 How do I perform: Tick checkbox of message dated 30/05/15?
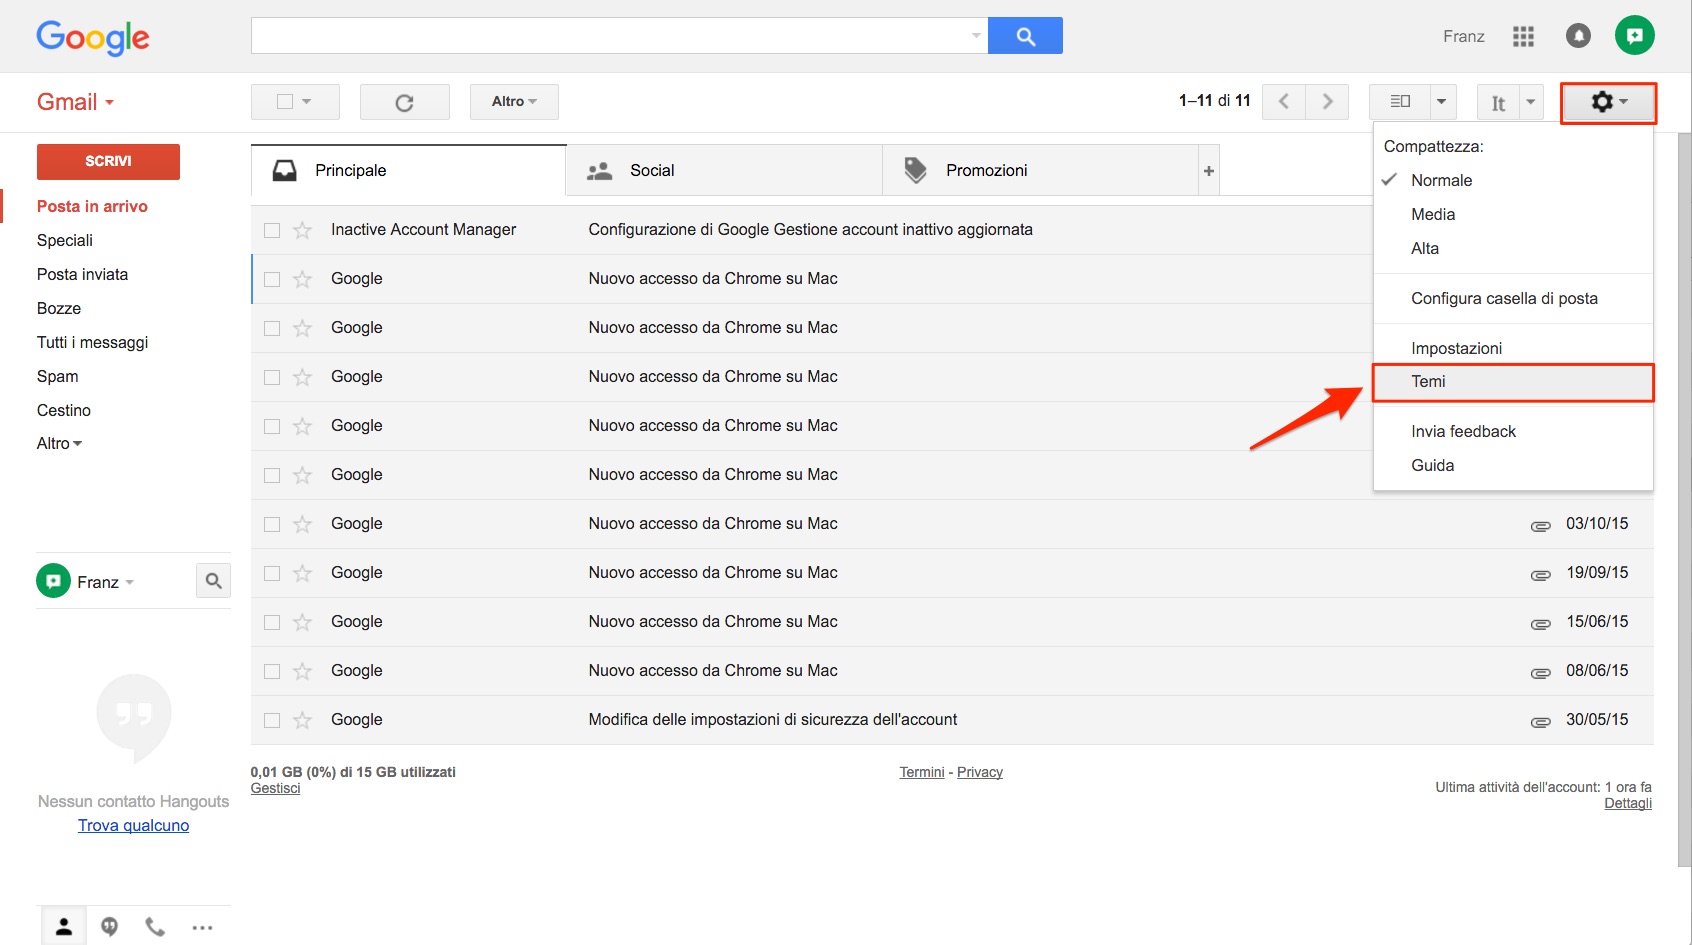272,720
